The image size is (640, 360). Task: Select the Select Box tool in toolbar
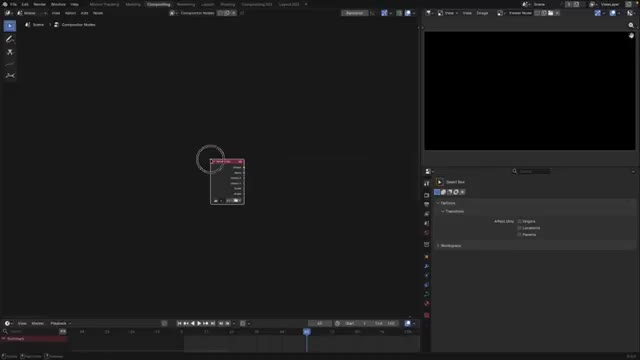[10, 26]
